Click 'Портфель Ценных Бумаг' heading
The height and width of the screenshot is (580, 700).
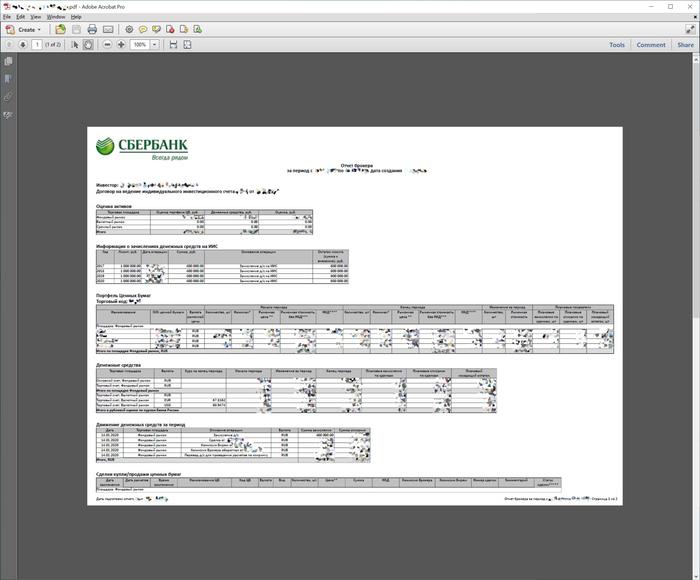click(124, 296)
